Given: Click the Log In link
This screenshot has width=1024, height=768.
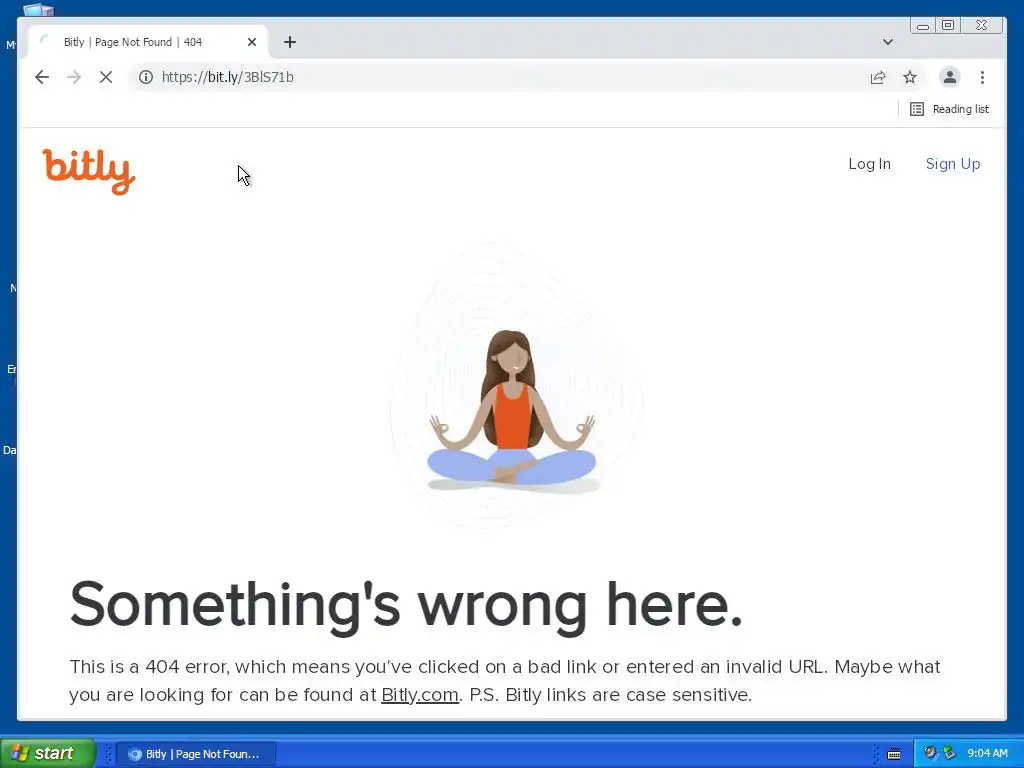Looking at the screenshot, I should (x=869, y=164).
